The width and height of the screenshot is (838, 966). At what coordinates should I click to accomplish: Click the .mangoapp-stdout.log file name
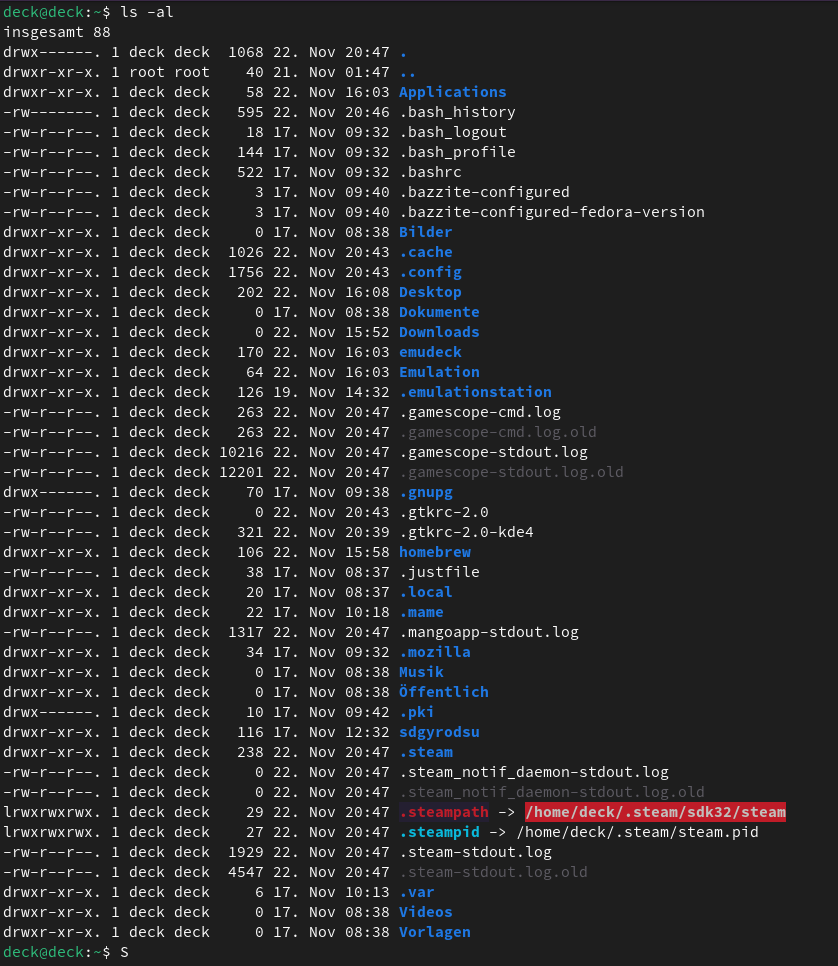(488, 632)
